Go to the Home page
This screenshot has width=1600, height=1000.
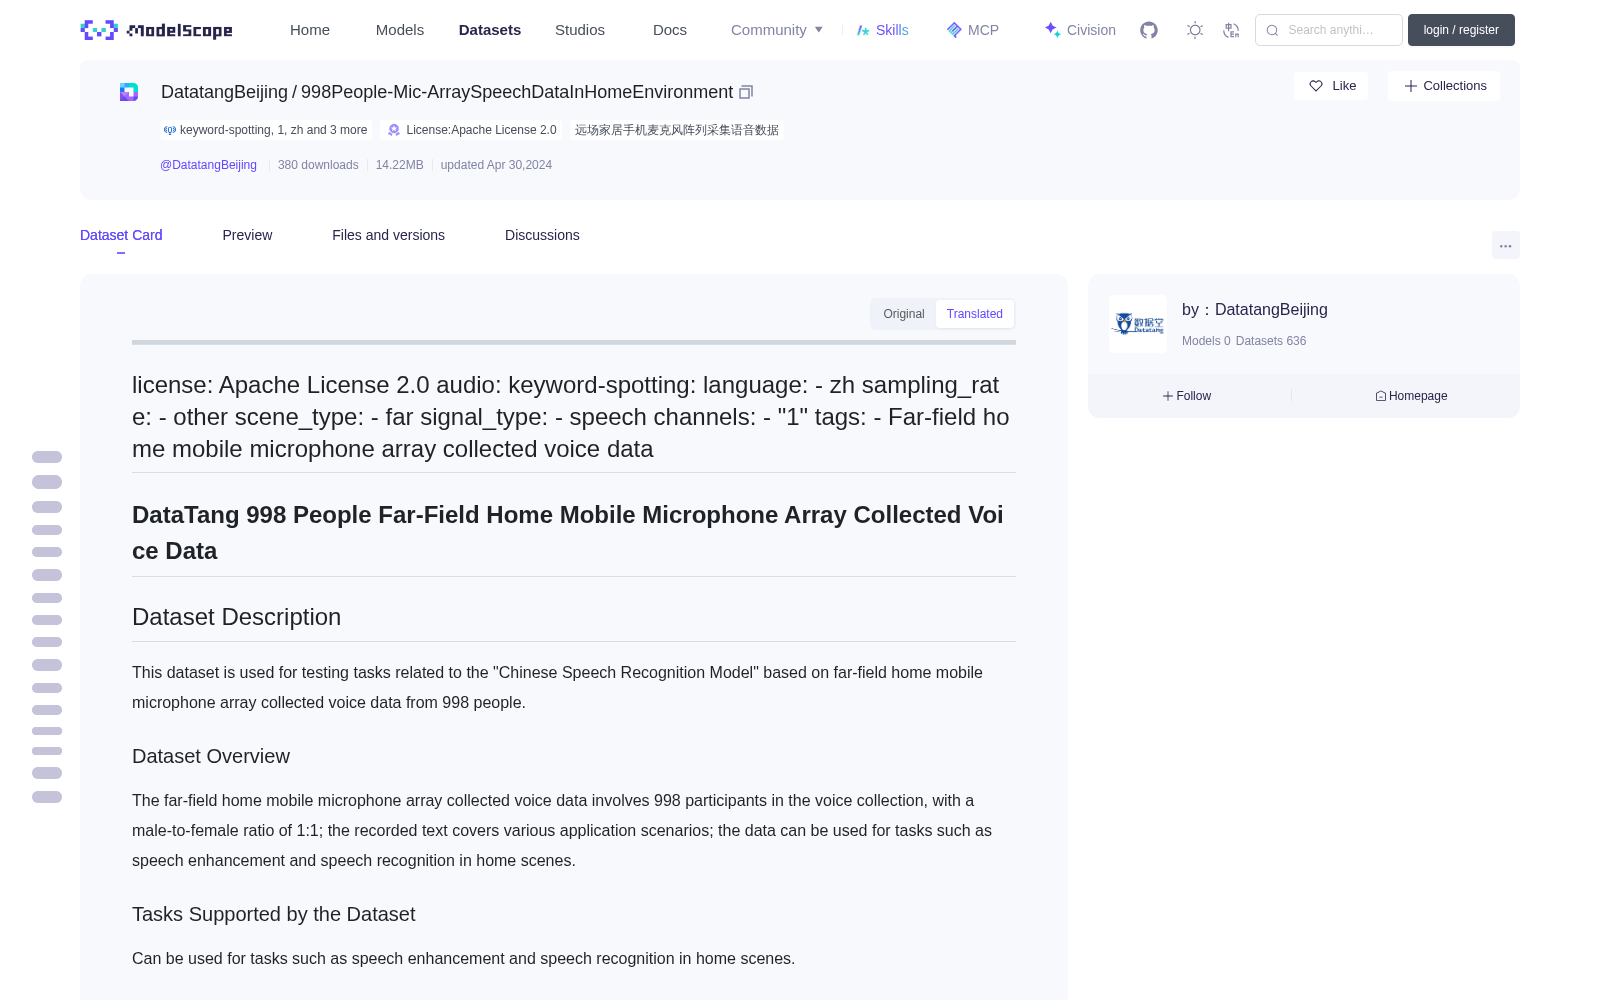[310, 30]
